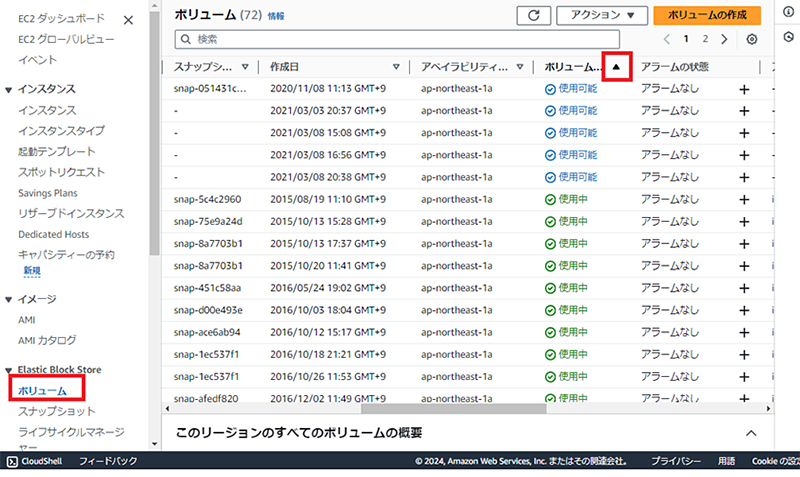Click the インスタンス item under the インスタンス section

click(x=47, y=110)
